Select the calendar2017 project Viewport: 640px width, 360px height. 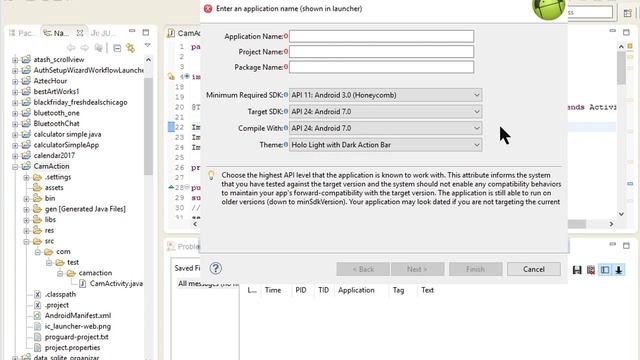(x=54, y=156)
